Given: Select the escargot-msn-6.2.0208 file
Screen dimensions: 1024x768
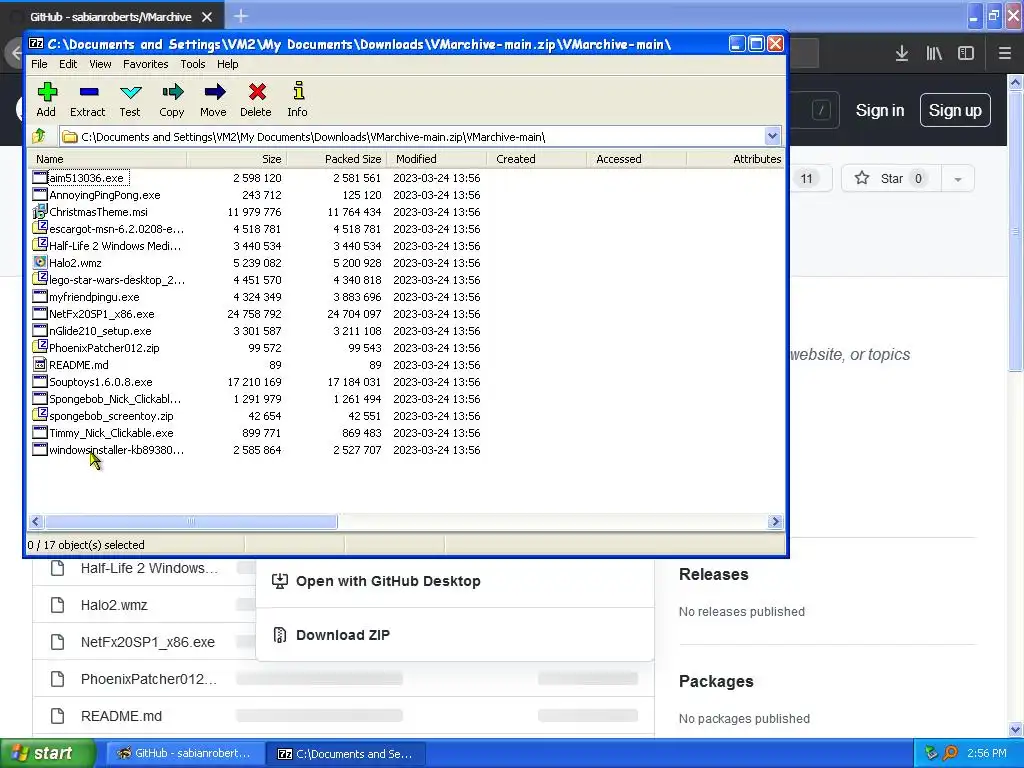Looking at the screenshot, I should tap(116, 229).
